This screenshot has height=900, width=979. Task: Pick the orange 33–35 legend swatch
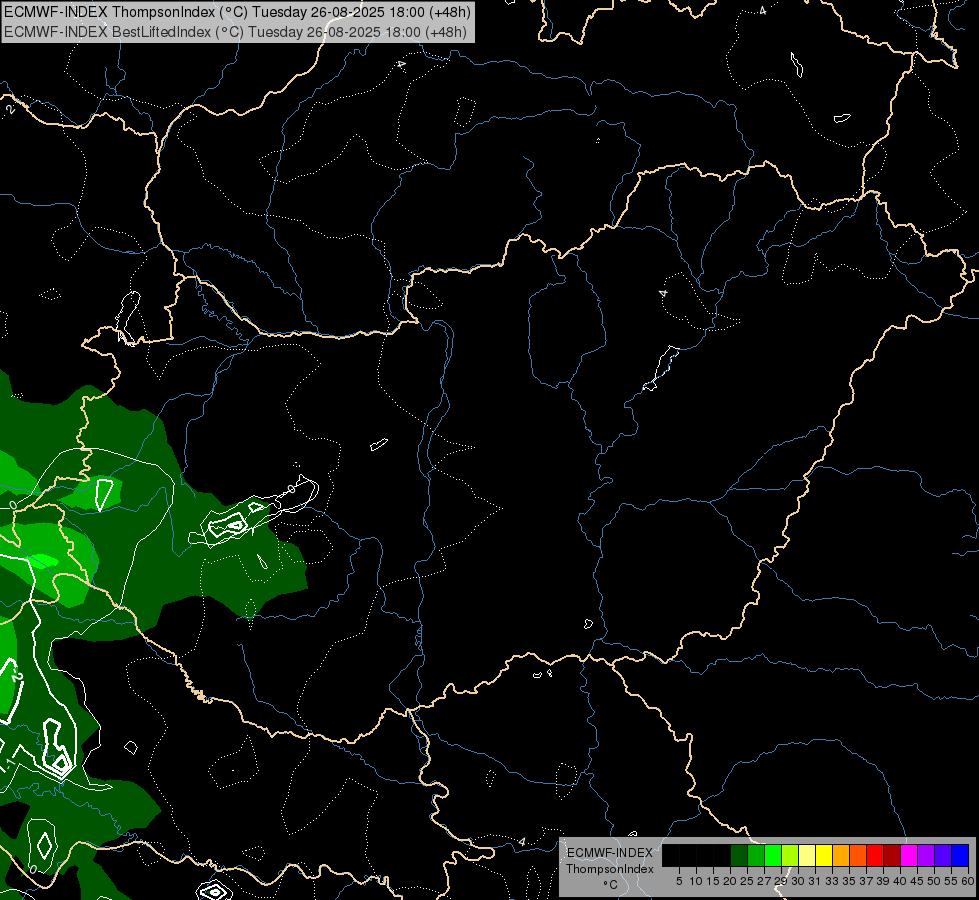click(x=841, y=855)
